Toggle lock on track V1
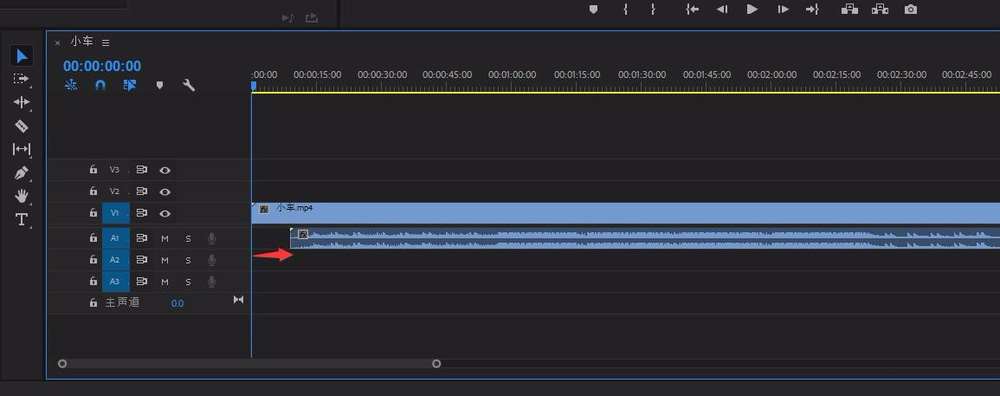 (x=93, y=213)
